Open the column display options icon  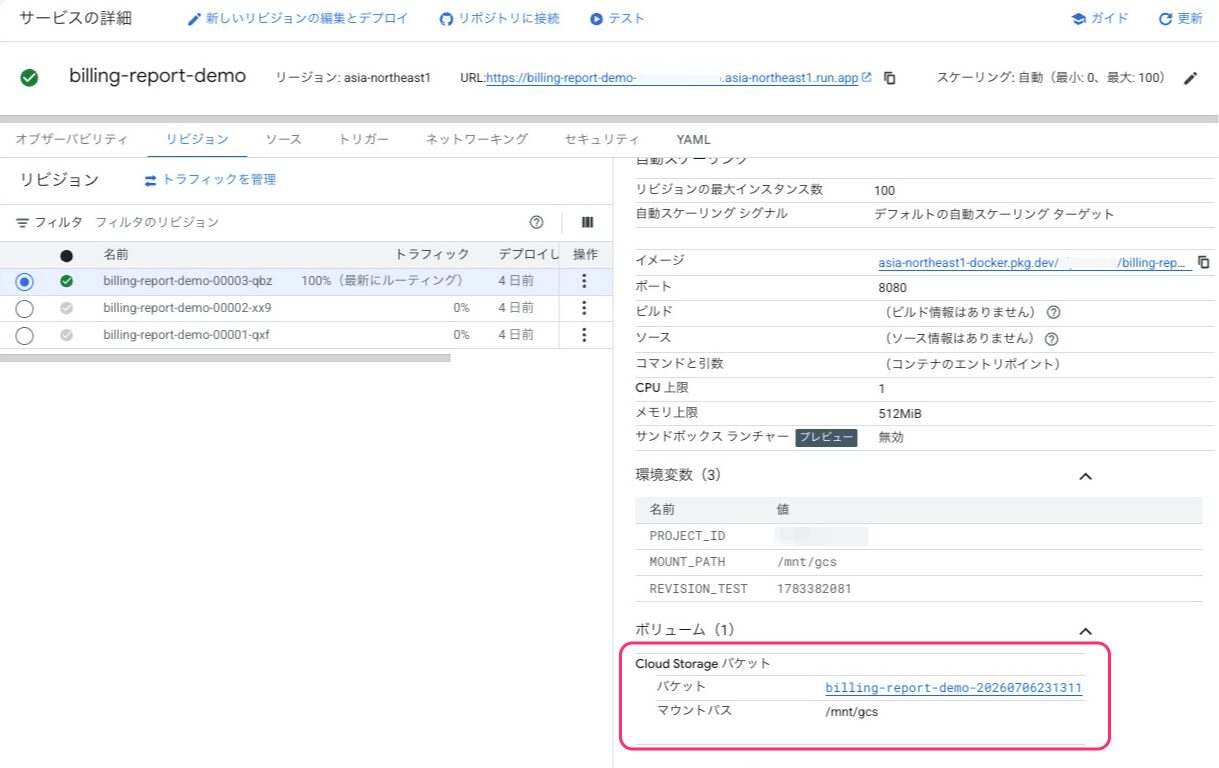click(588, 222)
